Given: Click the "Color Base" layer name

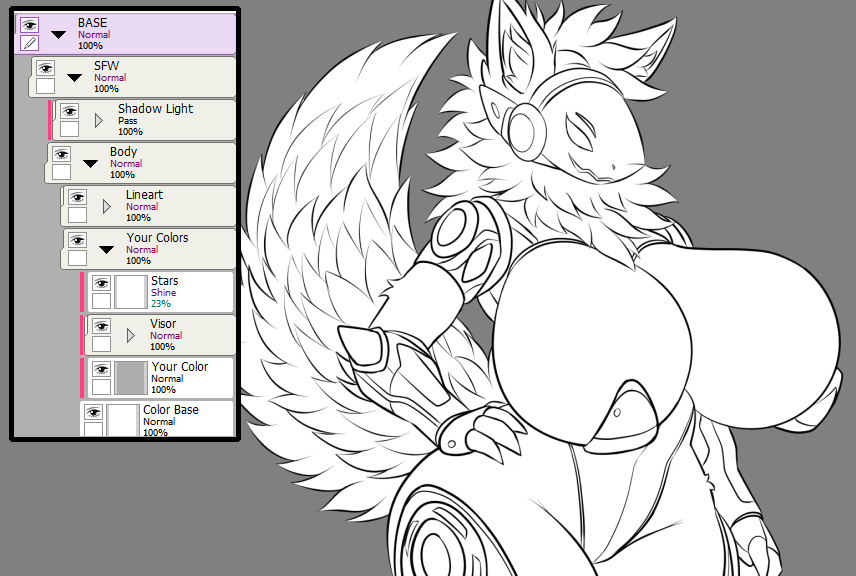Looking at the screenshot, I should point(171,410).
